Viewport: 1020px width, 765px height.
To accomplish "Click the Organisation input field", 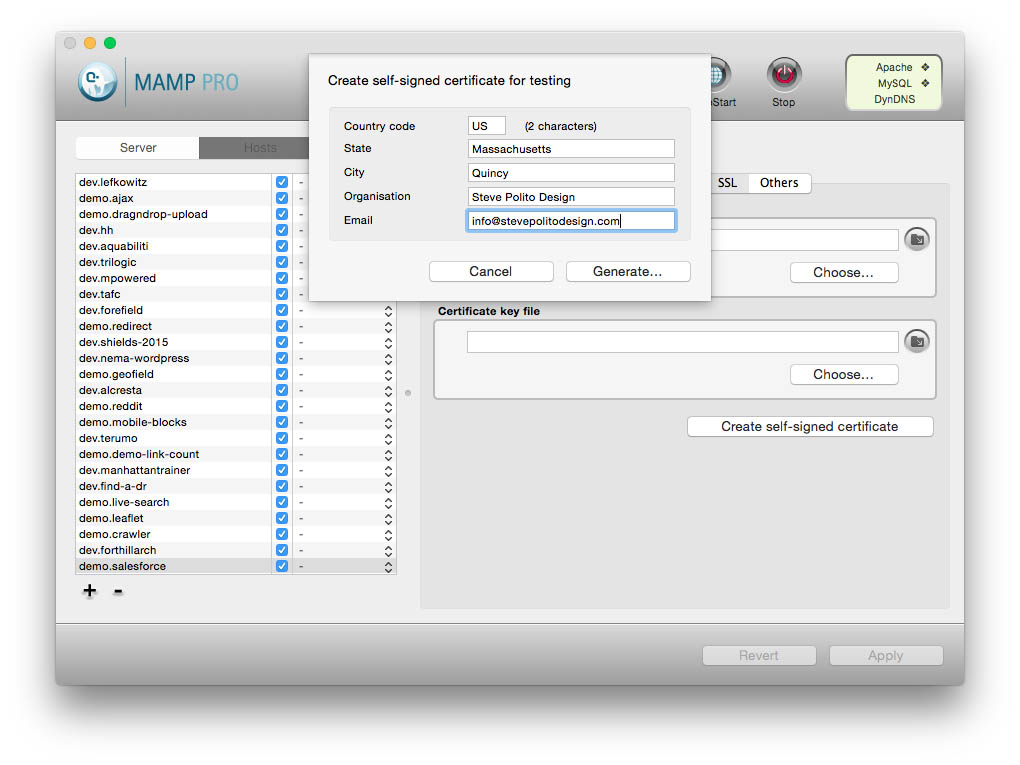I will [x=571, y=196].
